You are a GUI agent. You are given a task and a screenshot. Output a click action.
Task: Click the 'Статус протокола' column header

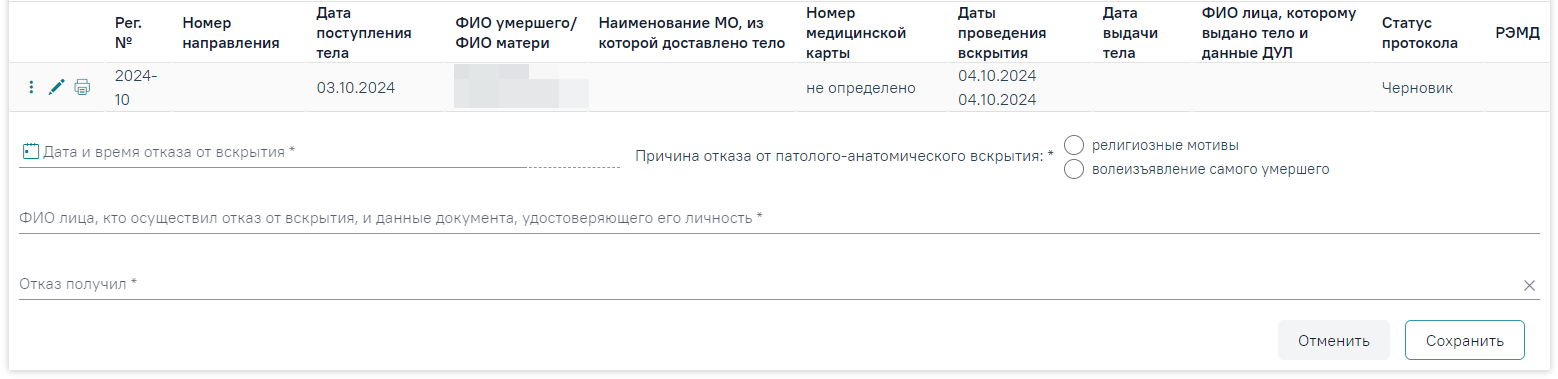click(x=1419, y=33)
